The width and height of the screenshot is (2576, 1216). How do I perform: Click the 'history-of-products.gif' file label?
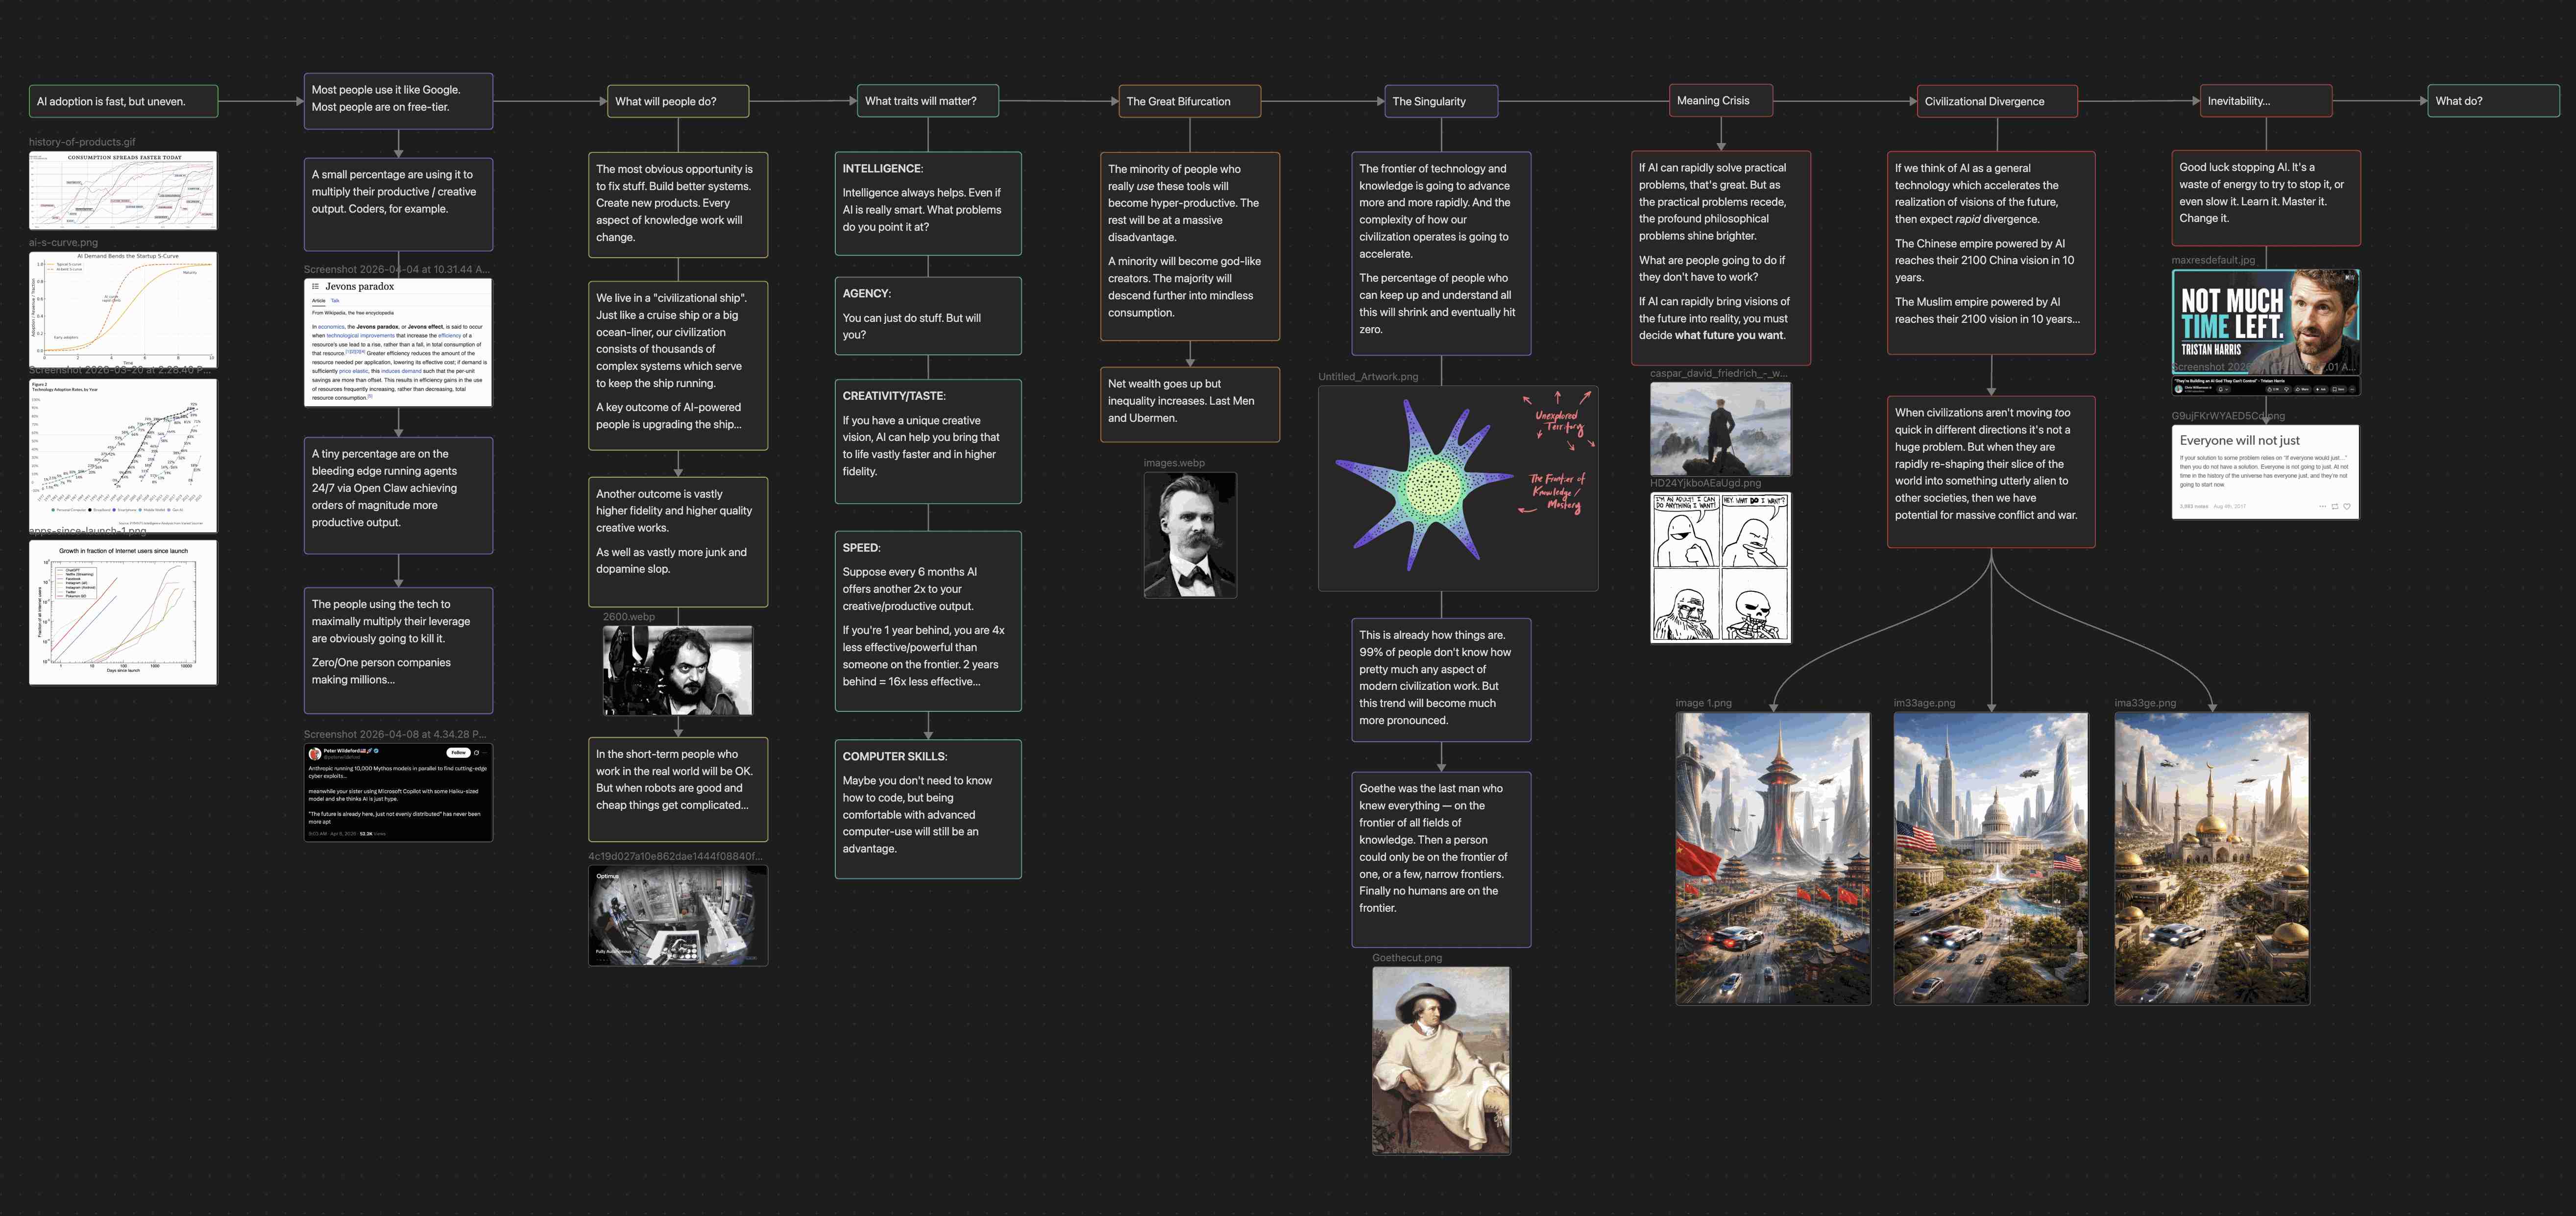click(x=82, y=142)
